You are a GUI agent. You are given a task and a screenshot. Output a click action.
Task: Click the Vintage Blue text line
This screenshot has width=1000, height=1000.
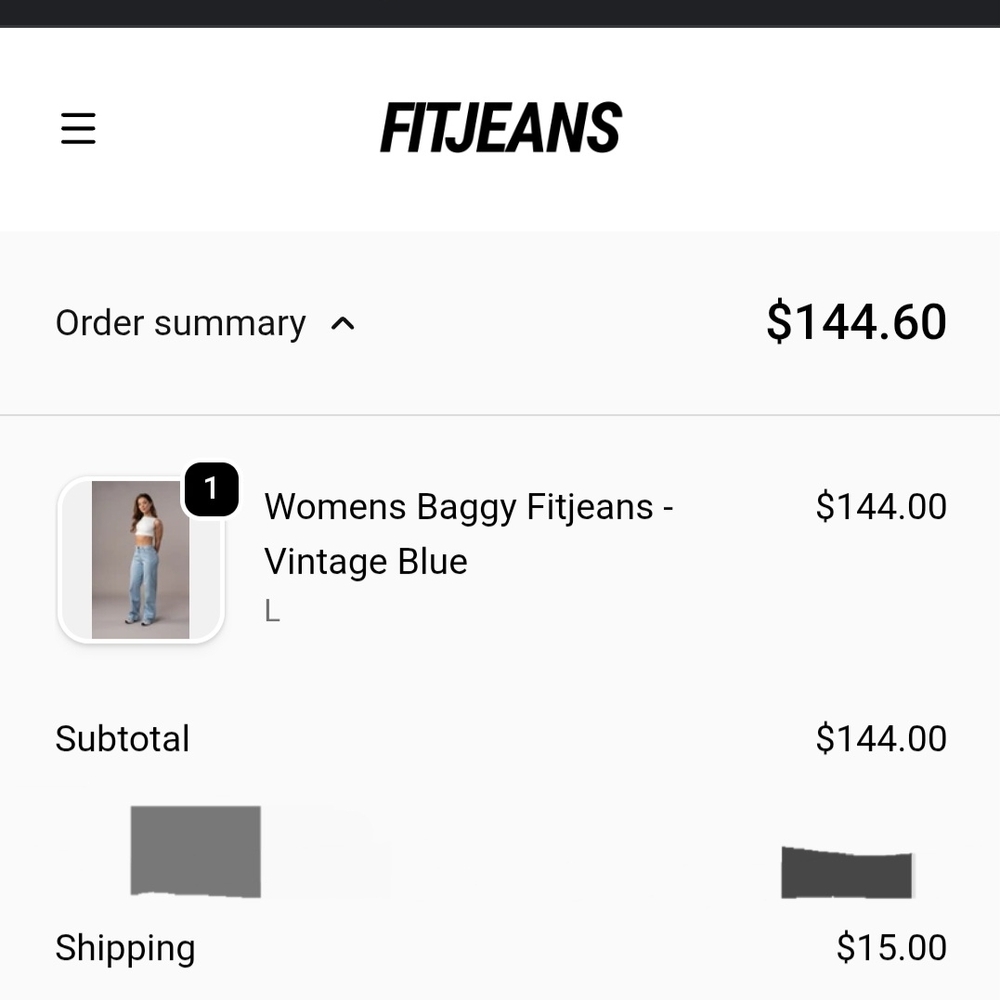click(366, 562)
